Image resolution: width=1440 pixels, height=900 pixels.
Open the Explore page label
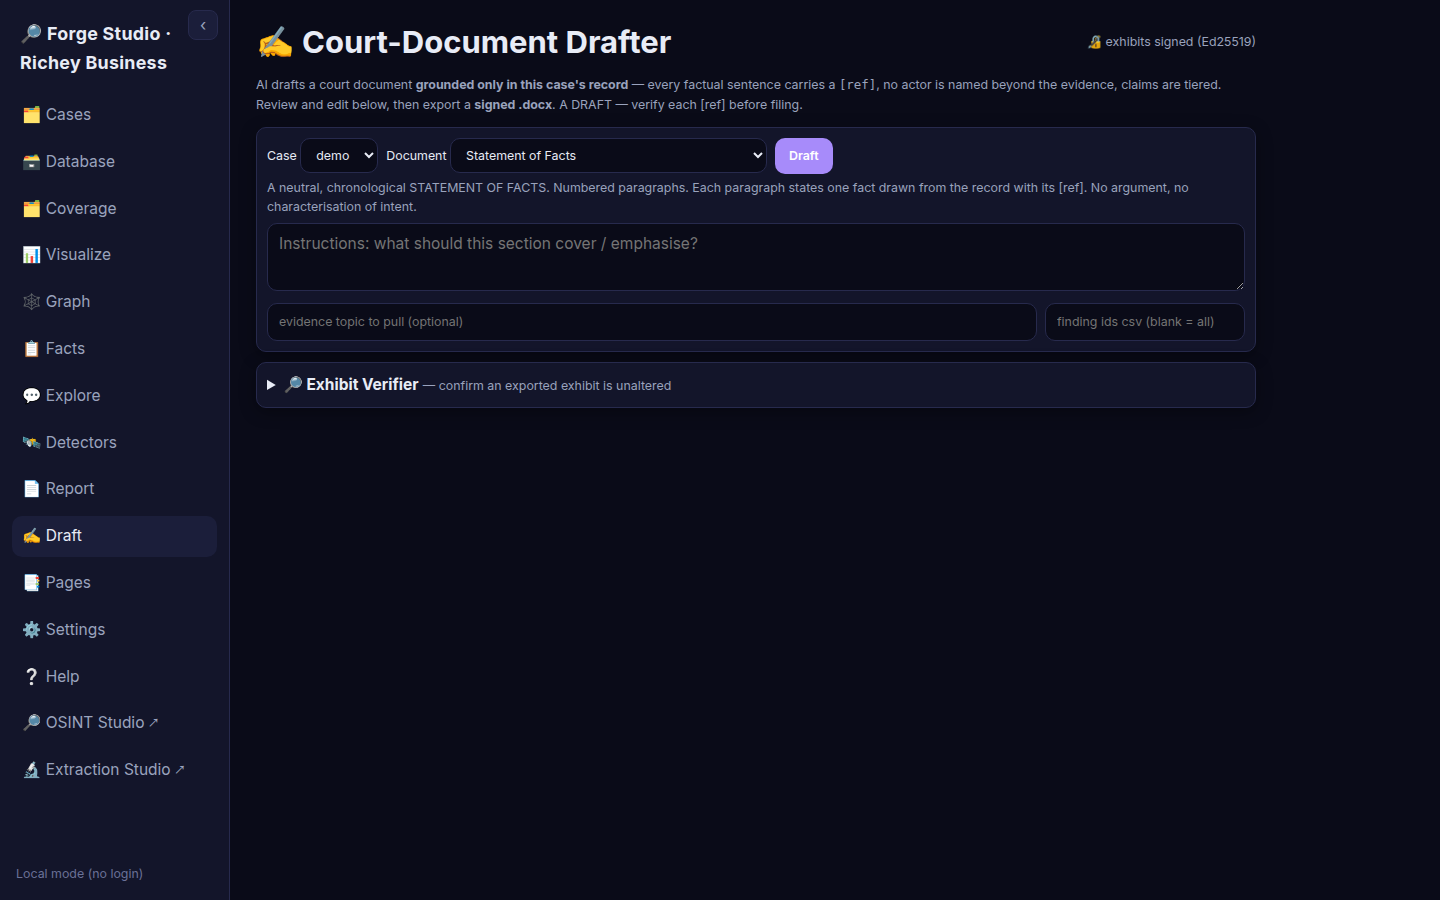(x=73, y=396)
